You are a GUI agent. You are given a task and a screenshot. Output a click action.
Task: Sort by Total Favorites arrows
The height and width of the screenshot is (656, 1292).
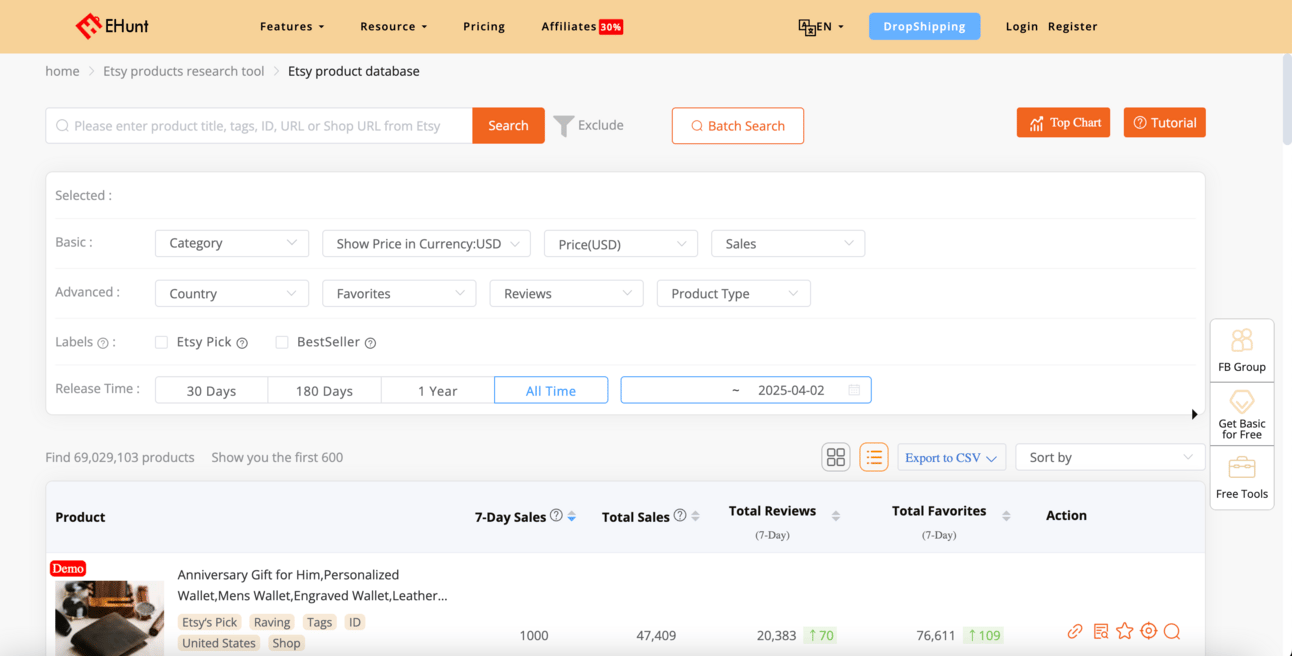pyautogui.click(x=1006, y=516)
